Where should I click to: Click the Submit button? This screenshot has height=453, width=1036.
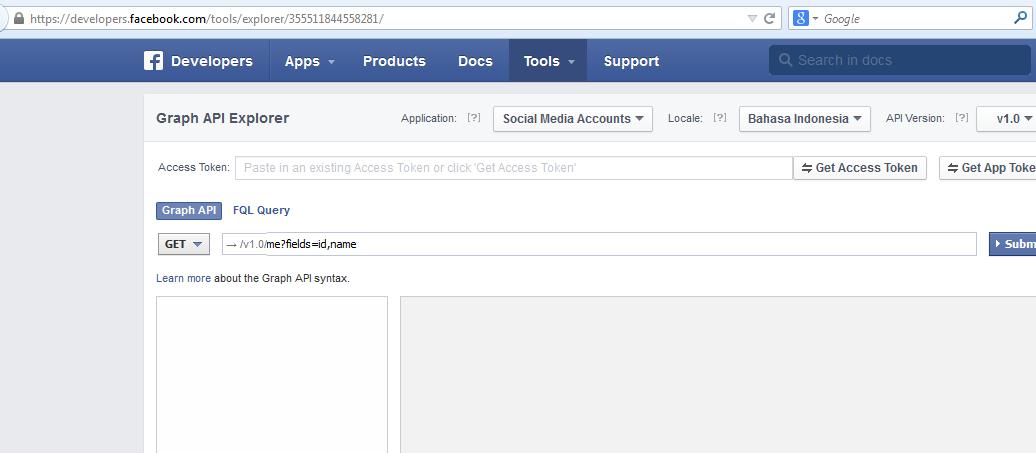tap(1013, 244)
